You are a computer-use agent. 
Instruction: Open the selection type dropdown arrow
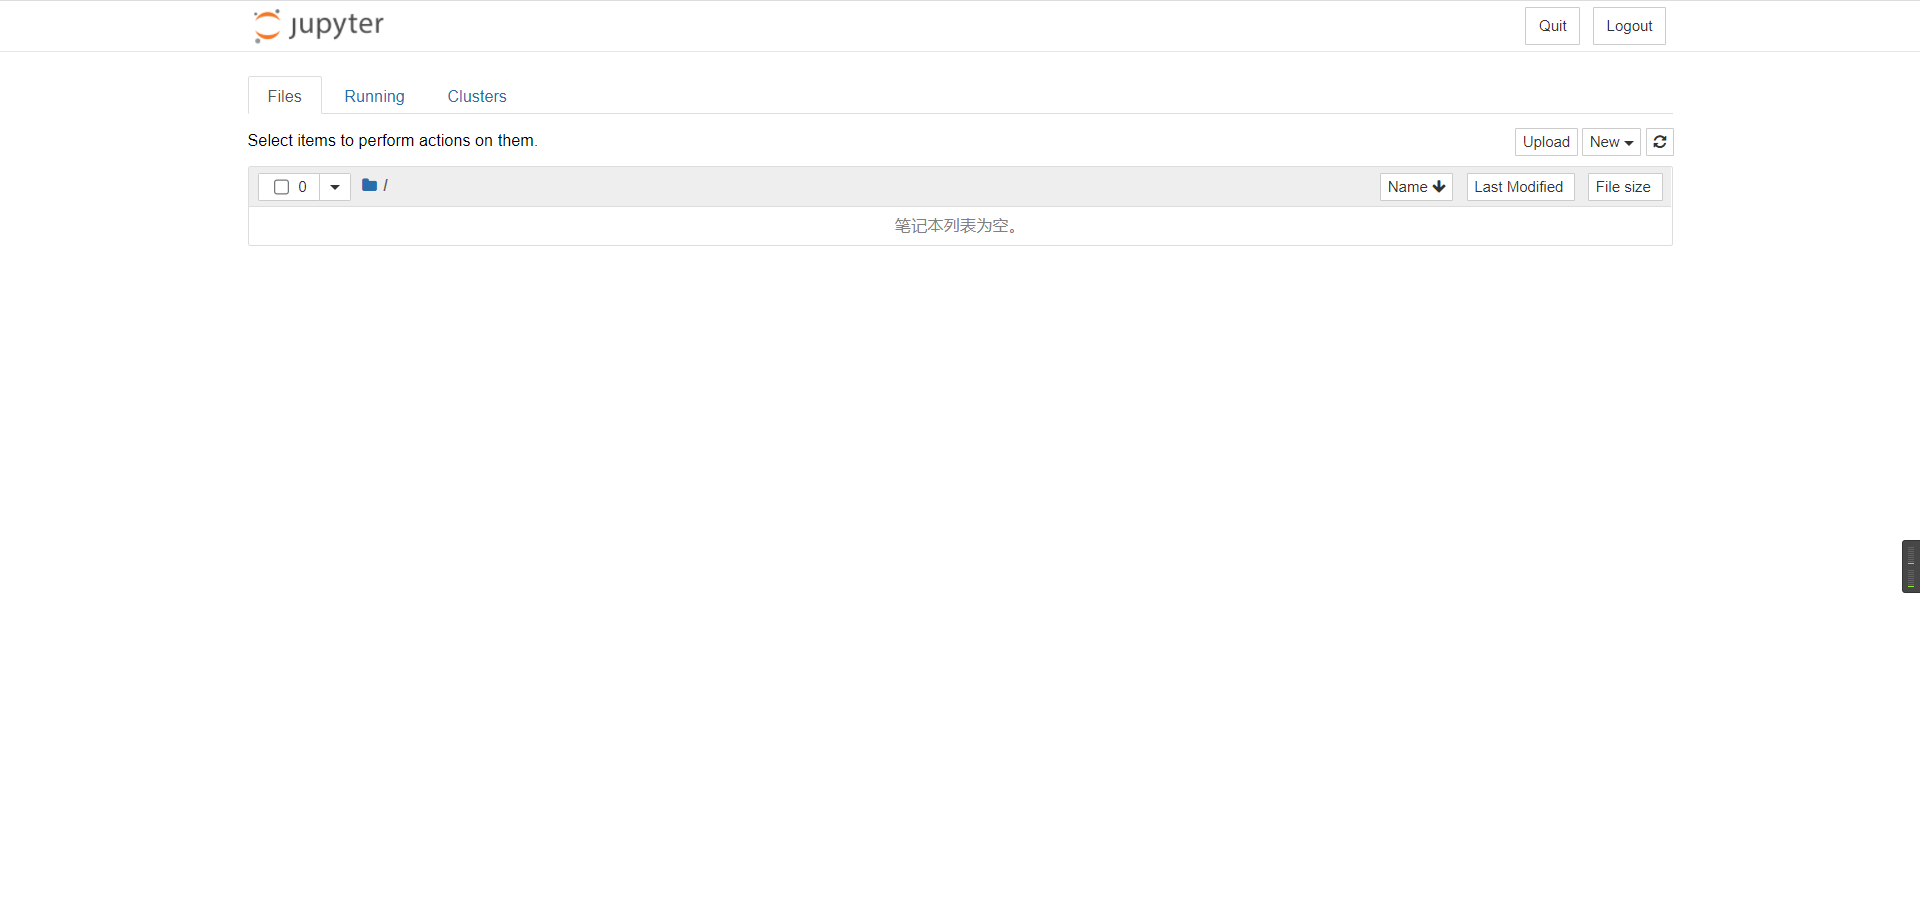[x=335, y=187]
